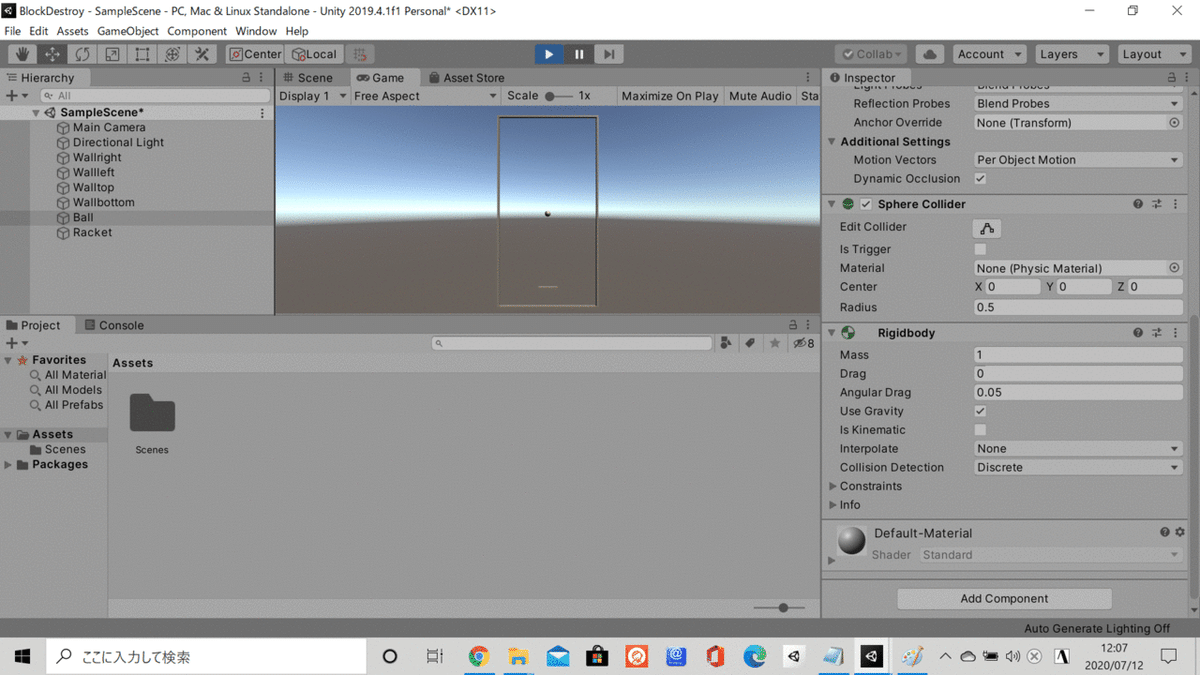Select the Scale tool
The image size is (1200, 675).
coord(112,54)
